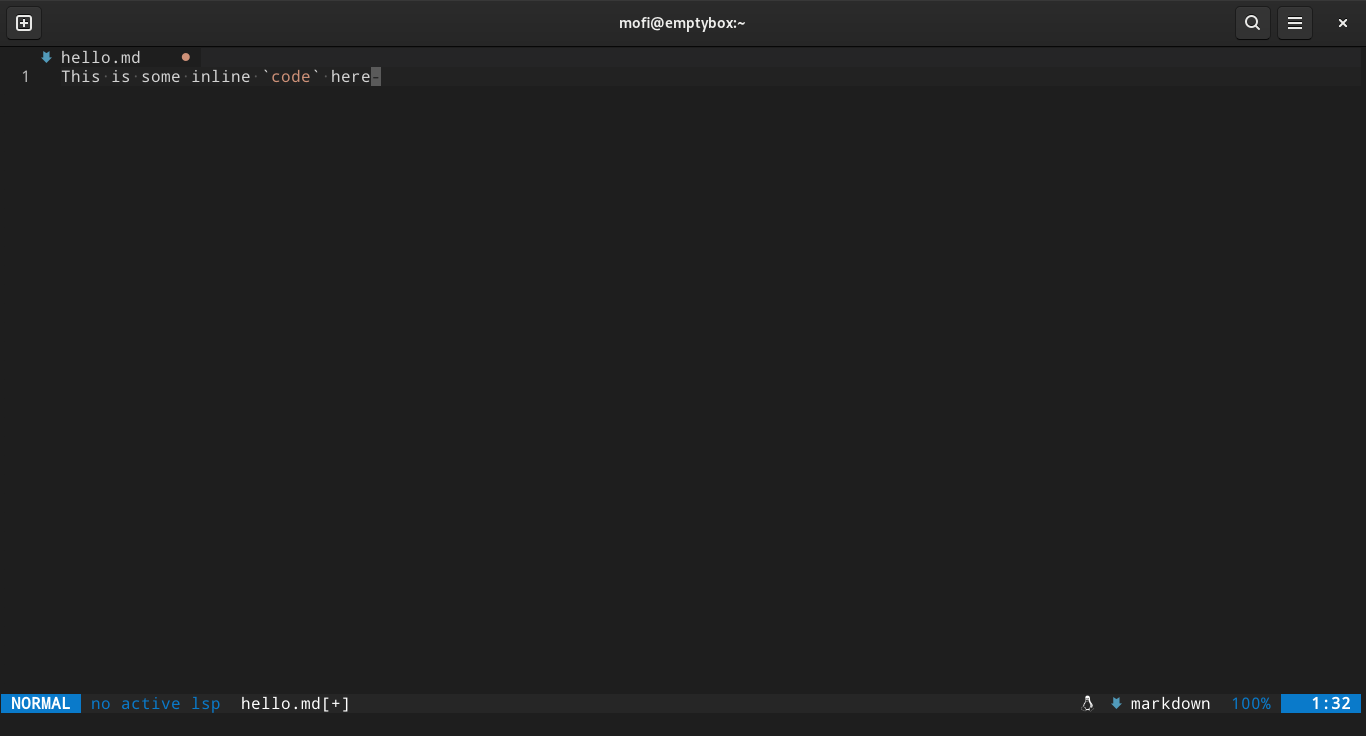1366x736 pixels.
Task: Click the 'markdown' language label in the status bar
Action: (x=1170, y=703)
